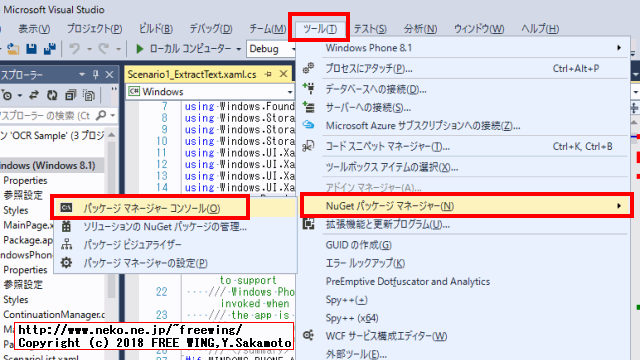640x360 pixels.
Task: Open the ローカル コンピューター target dropdown
Action: (239, 49)
